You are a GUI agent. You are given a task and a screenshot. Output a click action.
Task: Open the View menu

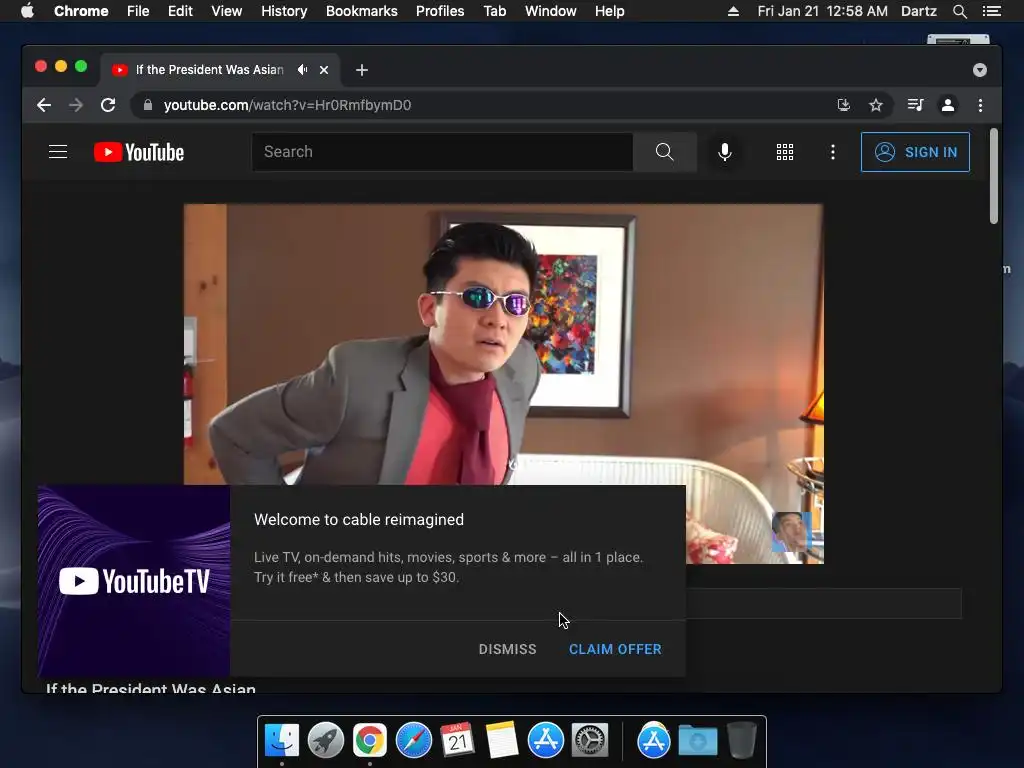[x=227, y=11]
